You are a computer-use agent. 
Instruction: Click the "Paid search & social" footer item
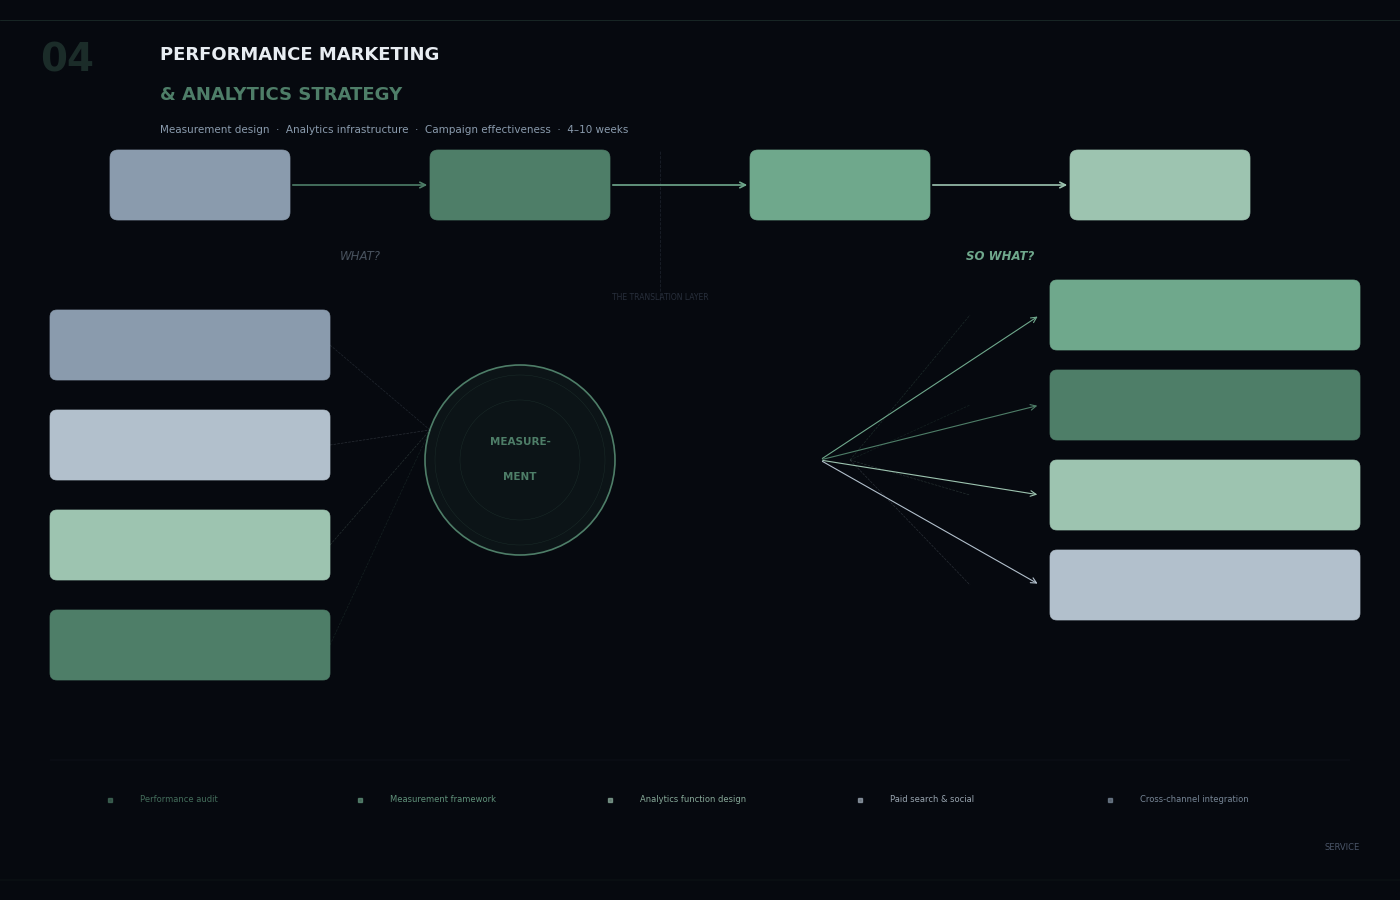tap(932, 800)
